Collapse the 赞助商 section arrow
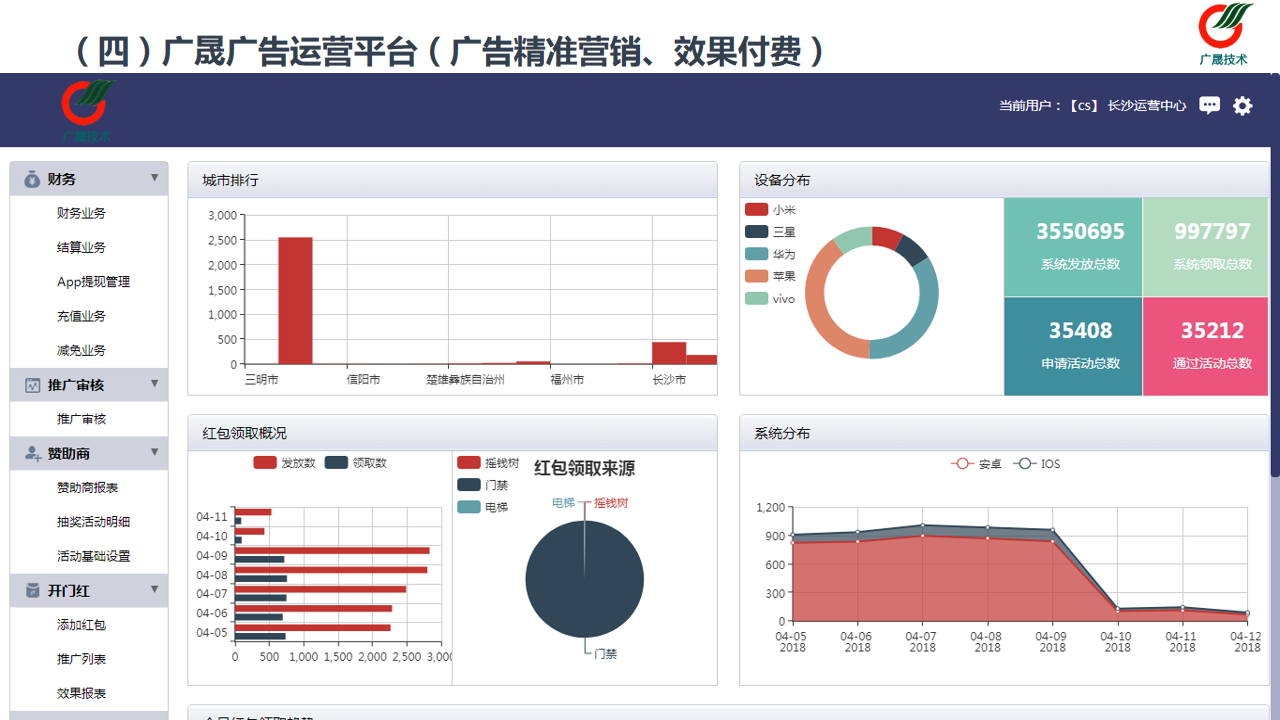Image resolution: width=1280 pixels, height=720 pixels. (x=154, y=453)
